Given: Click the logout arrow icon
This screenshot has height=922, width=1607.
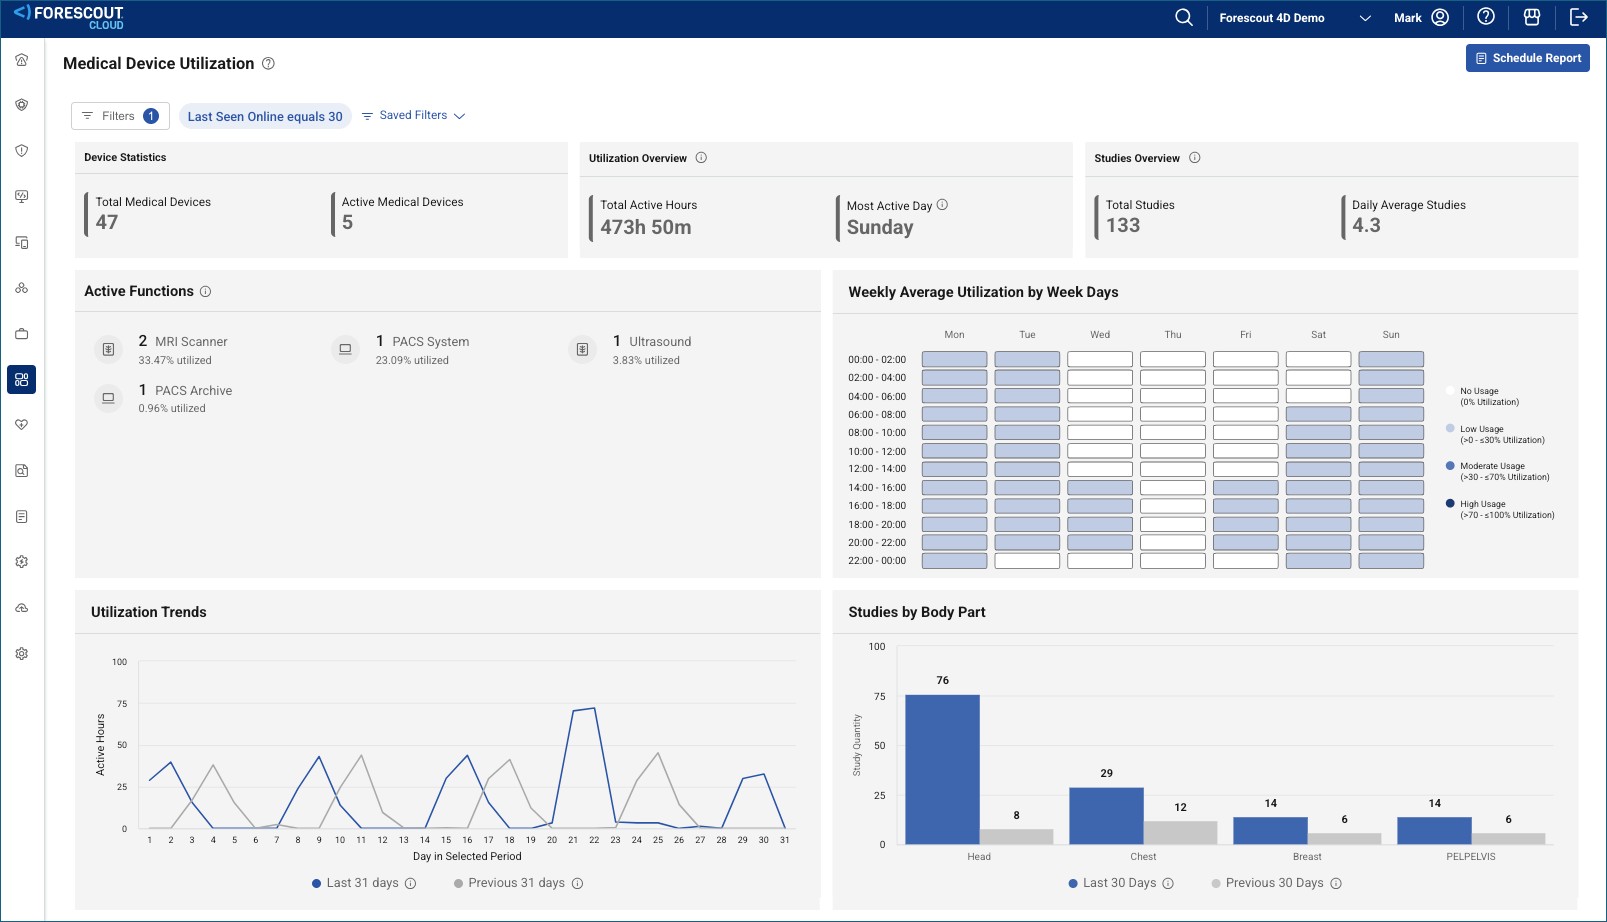Looking at the screenshot, I should (1578, 17).
